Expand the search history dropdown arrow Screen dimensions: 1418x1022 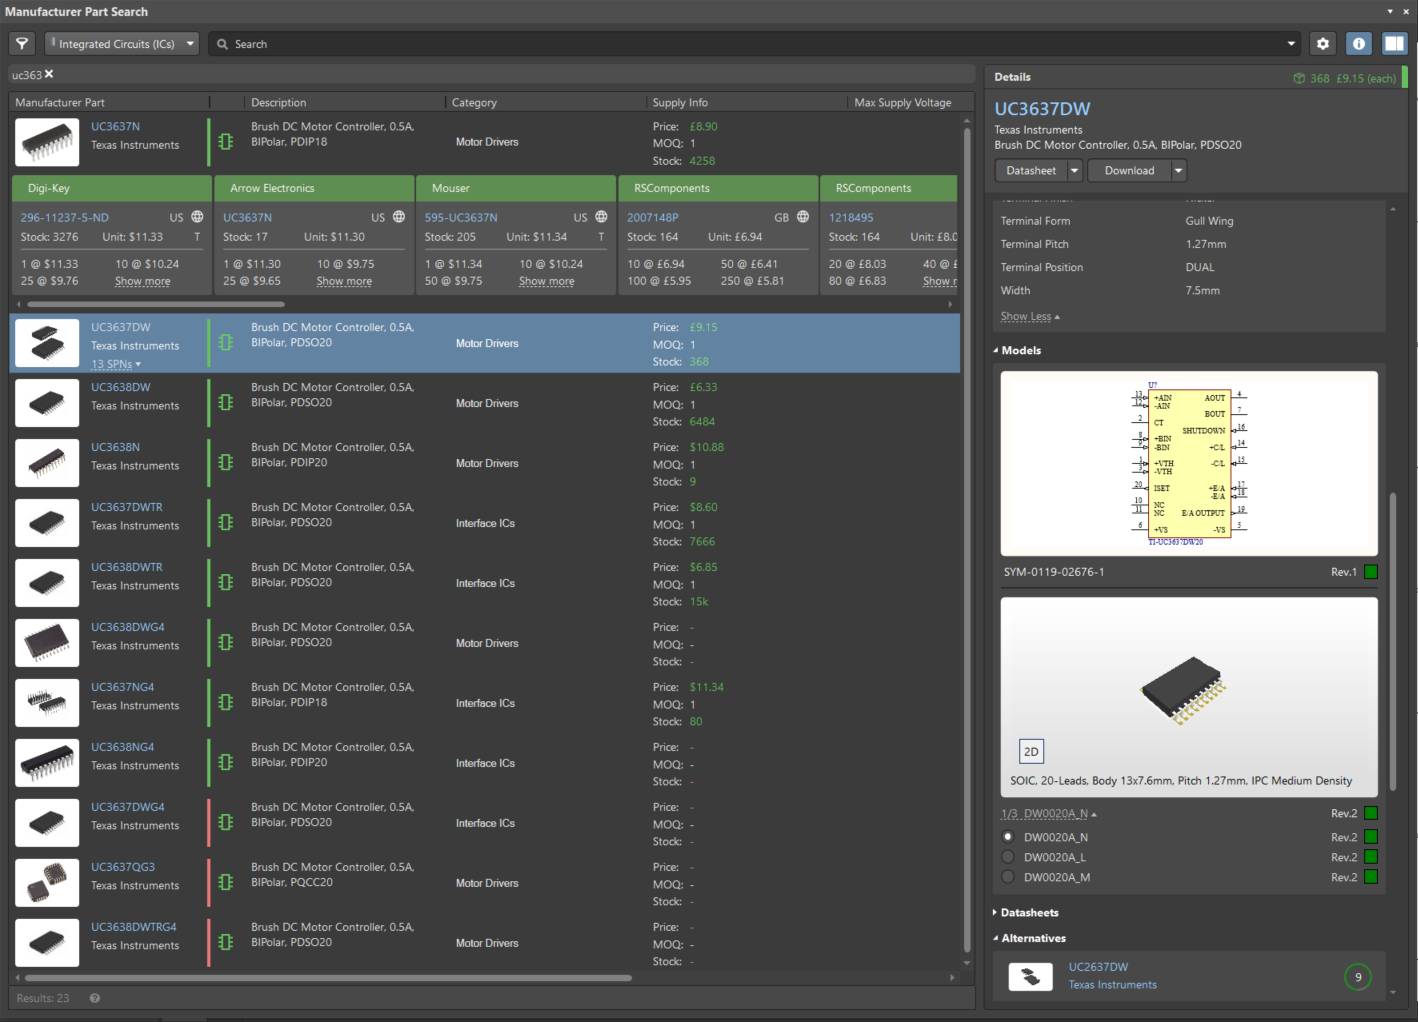click(x=1291, y=44)
